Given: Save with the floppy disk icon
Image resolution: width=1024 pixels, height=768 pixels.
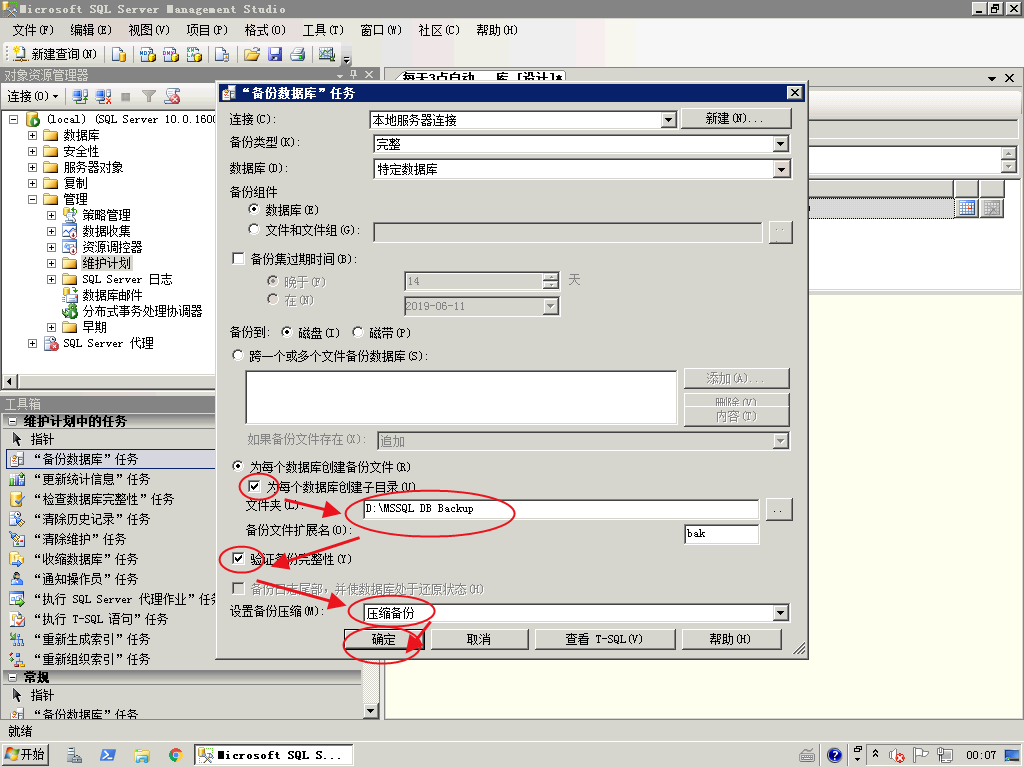Looking at the screenshot, I should (275, 54).
